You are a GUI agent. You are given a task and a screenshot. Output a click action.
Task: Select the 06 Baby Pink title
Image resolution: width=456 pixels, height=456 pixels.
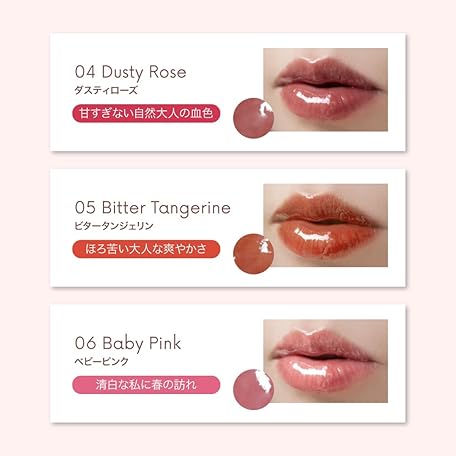point(128,343)
